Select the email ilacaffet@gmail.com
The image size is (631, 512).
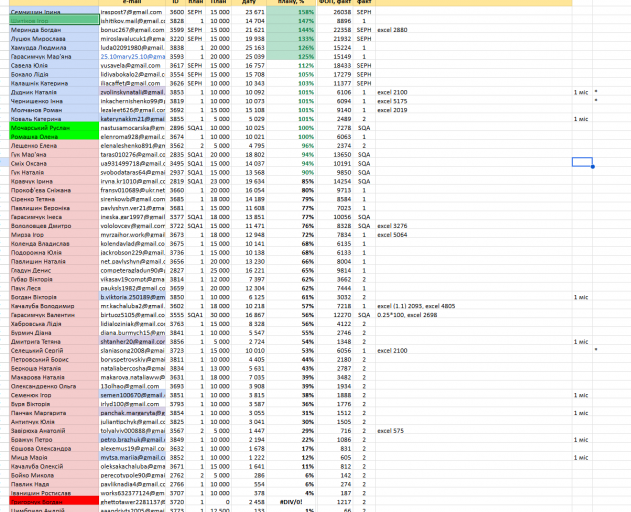pyautogui.click(x=132, y=83)
